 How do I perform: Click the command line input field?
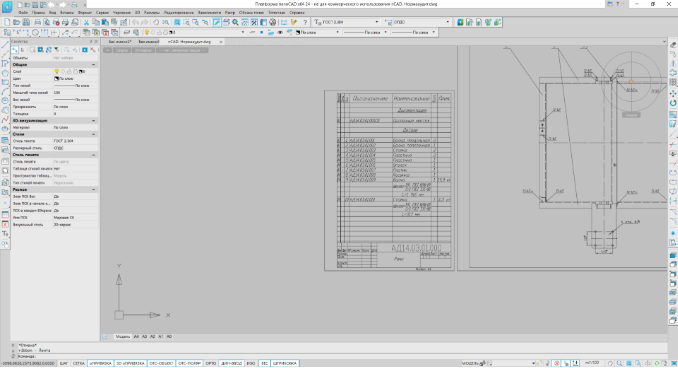(x=337, y=356)
